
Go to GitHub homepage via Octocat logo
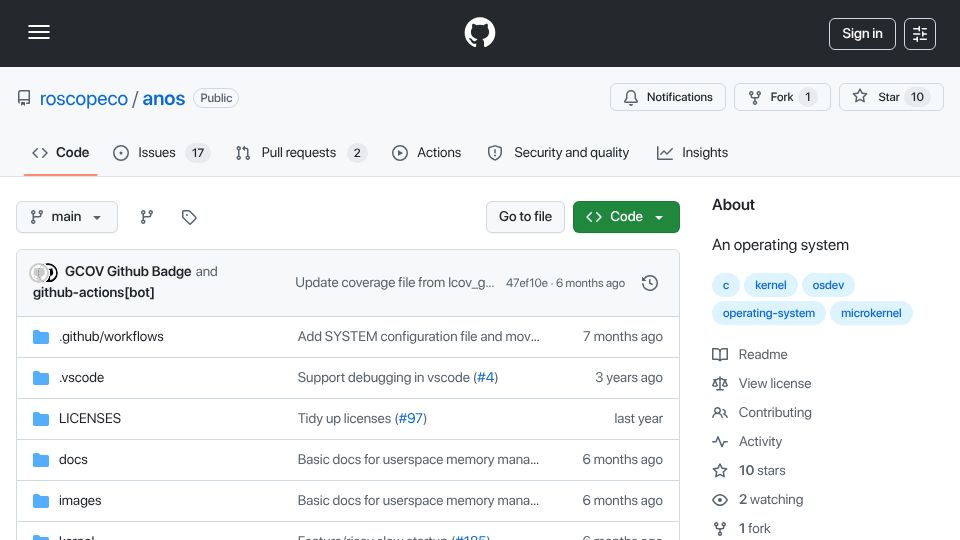click(479, 32)
